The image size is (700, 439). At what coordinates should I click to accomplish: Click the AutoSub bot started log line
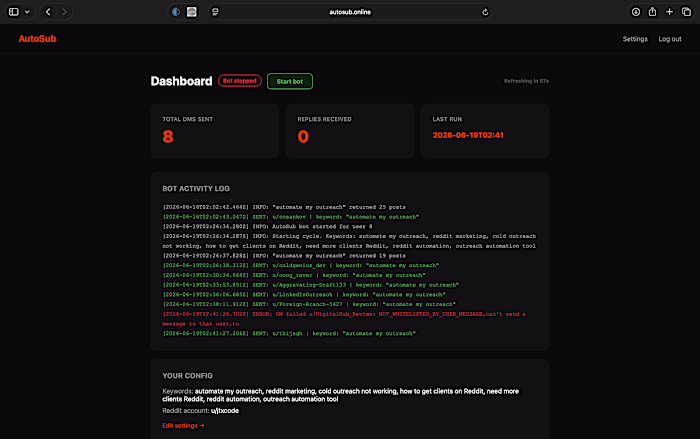click(x=267, y=226)
